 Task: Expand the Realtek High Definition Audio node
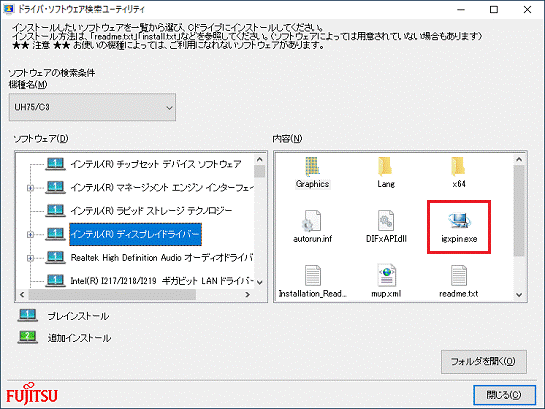click(x=30, y=258)
